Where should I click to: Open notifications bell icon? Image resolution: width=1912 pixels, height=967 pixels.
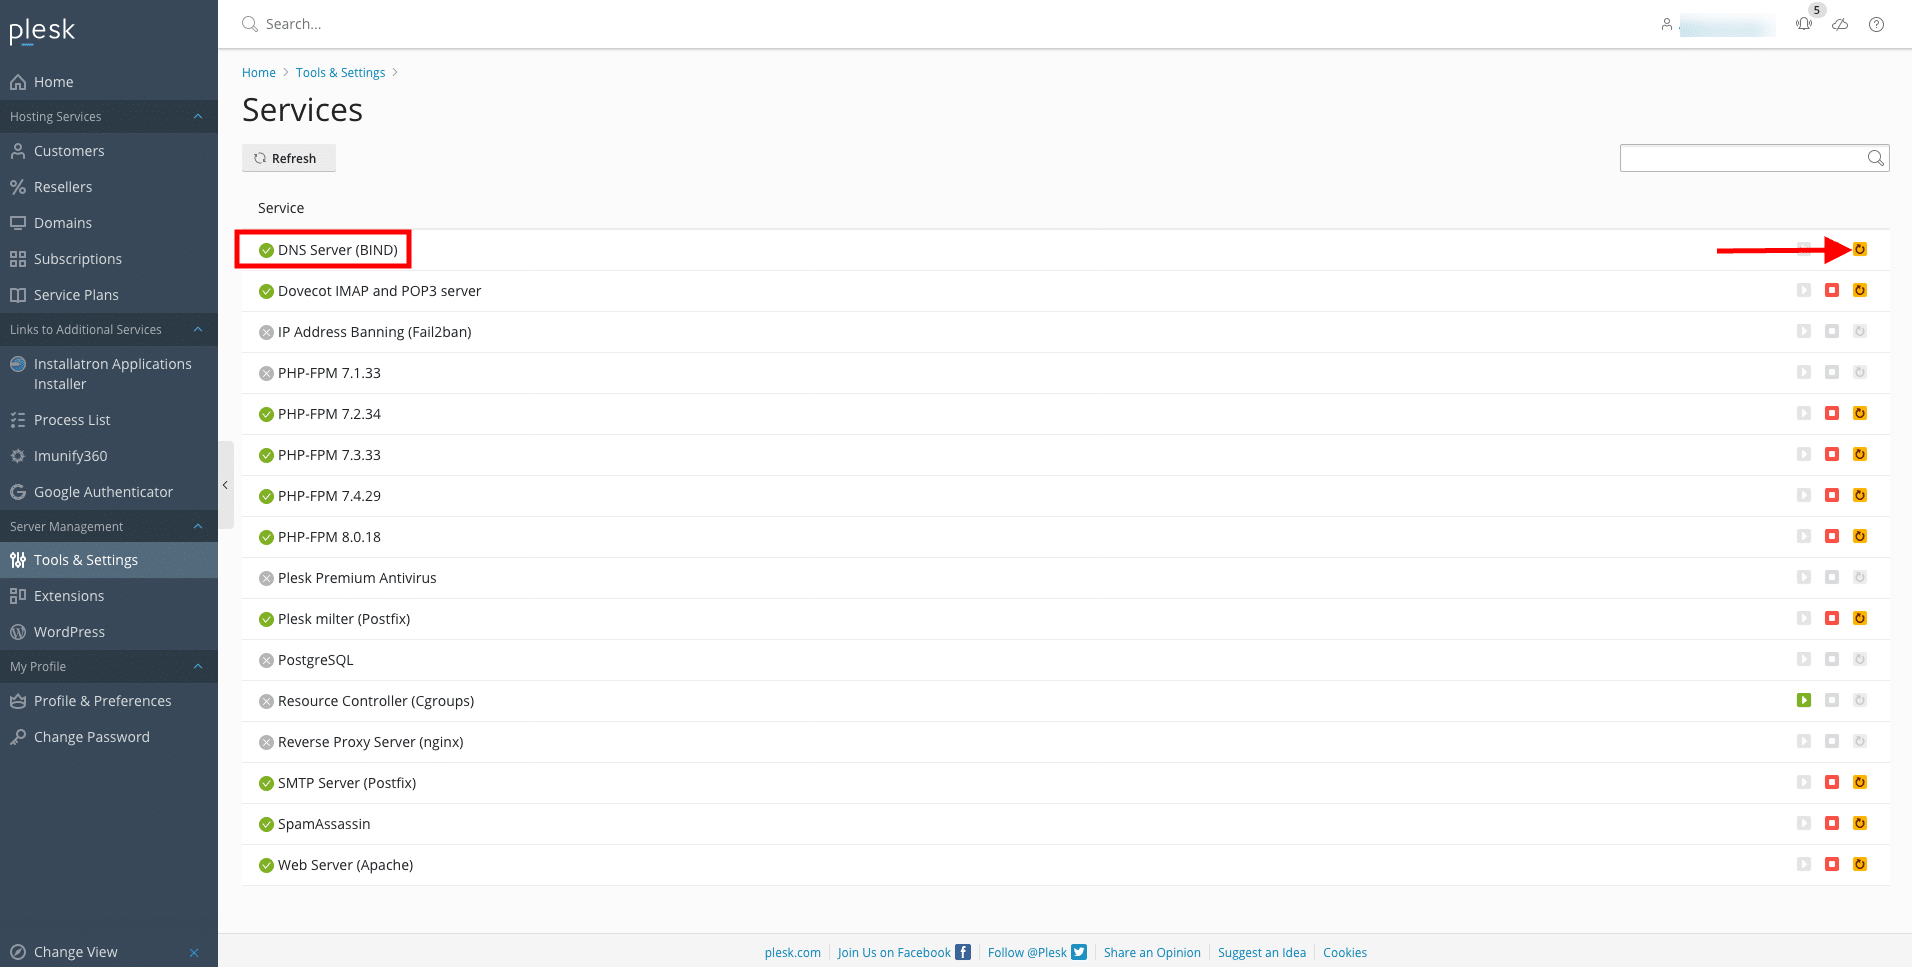(x=1804, y=24)
